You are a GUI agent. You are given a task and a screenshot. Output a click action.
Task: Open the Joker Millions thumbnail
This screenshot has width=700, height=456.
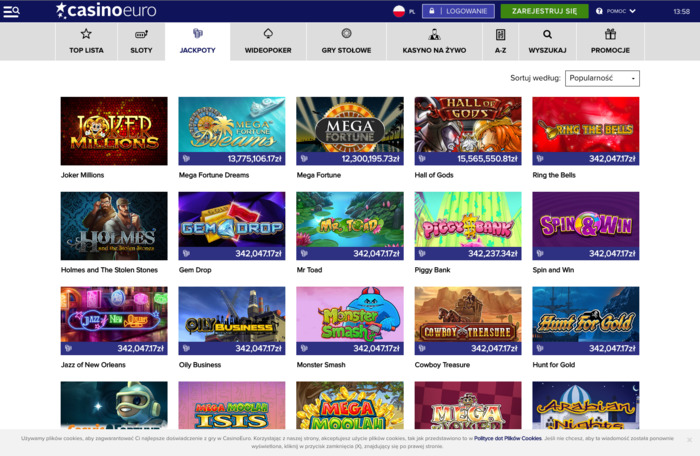114,131
